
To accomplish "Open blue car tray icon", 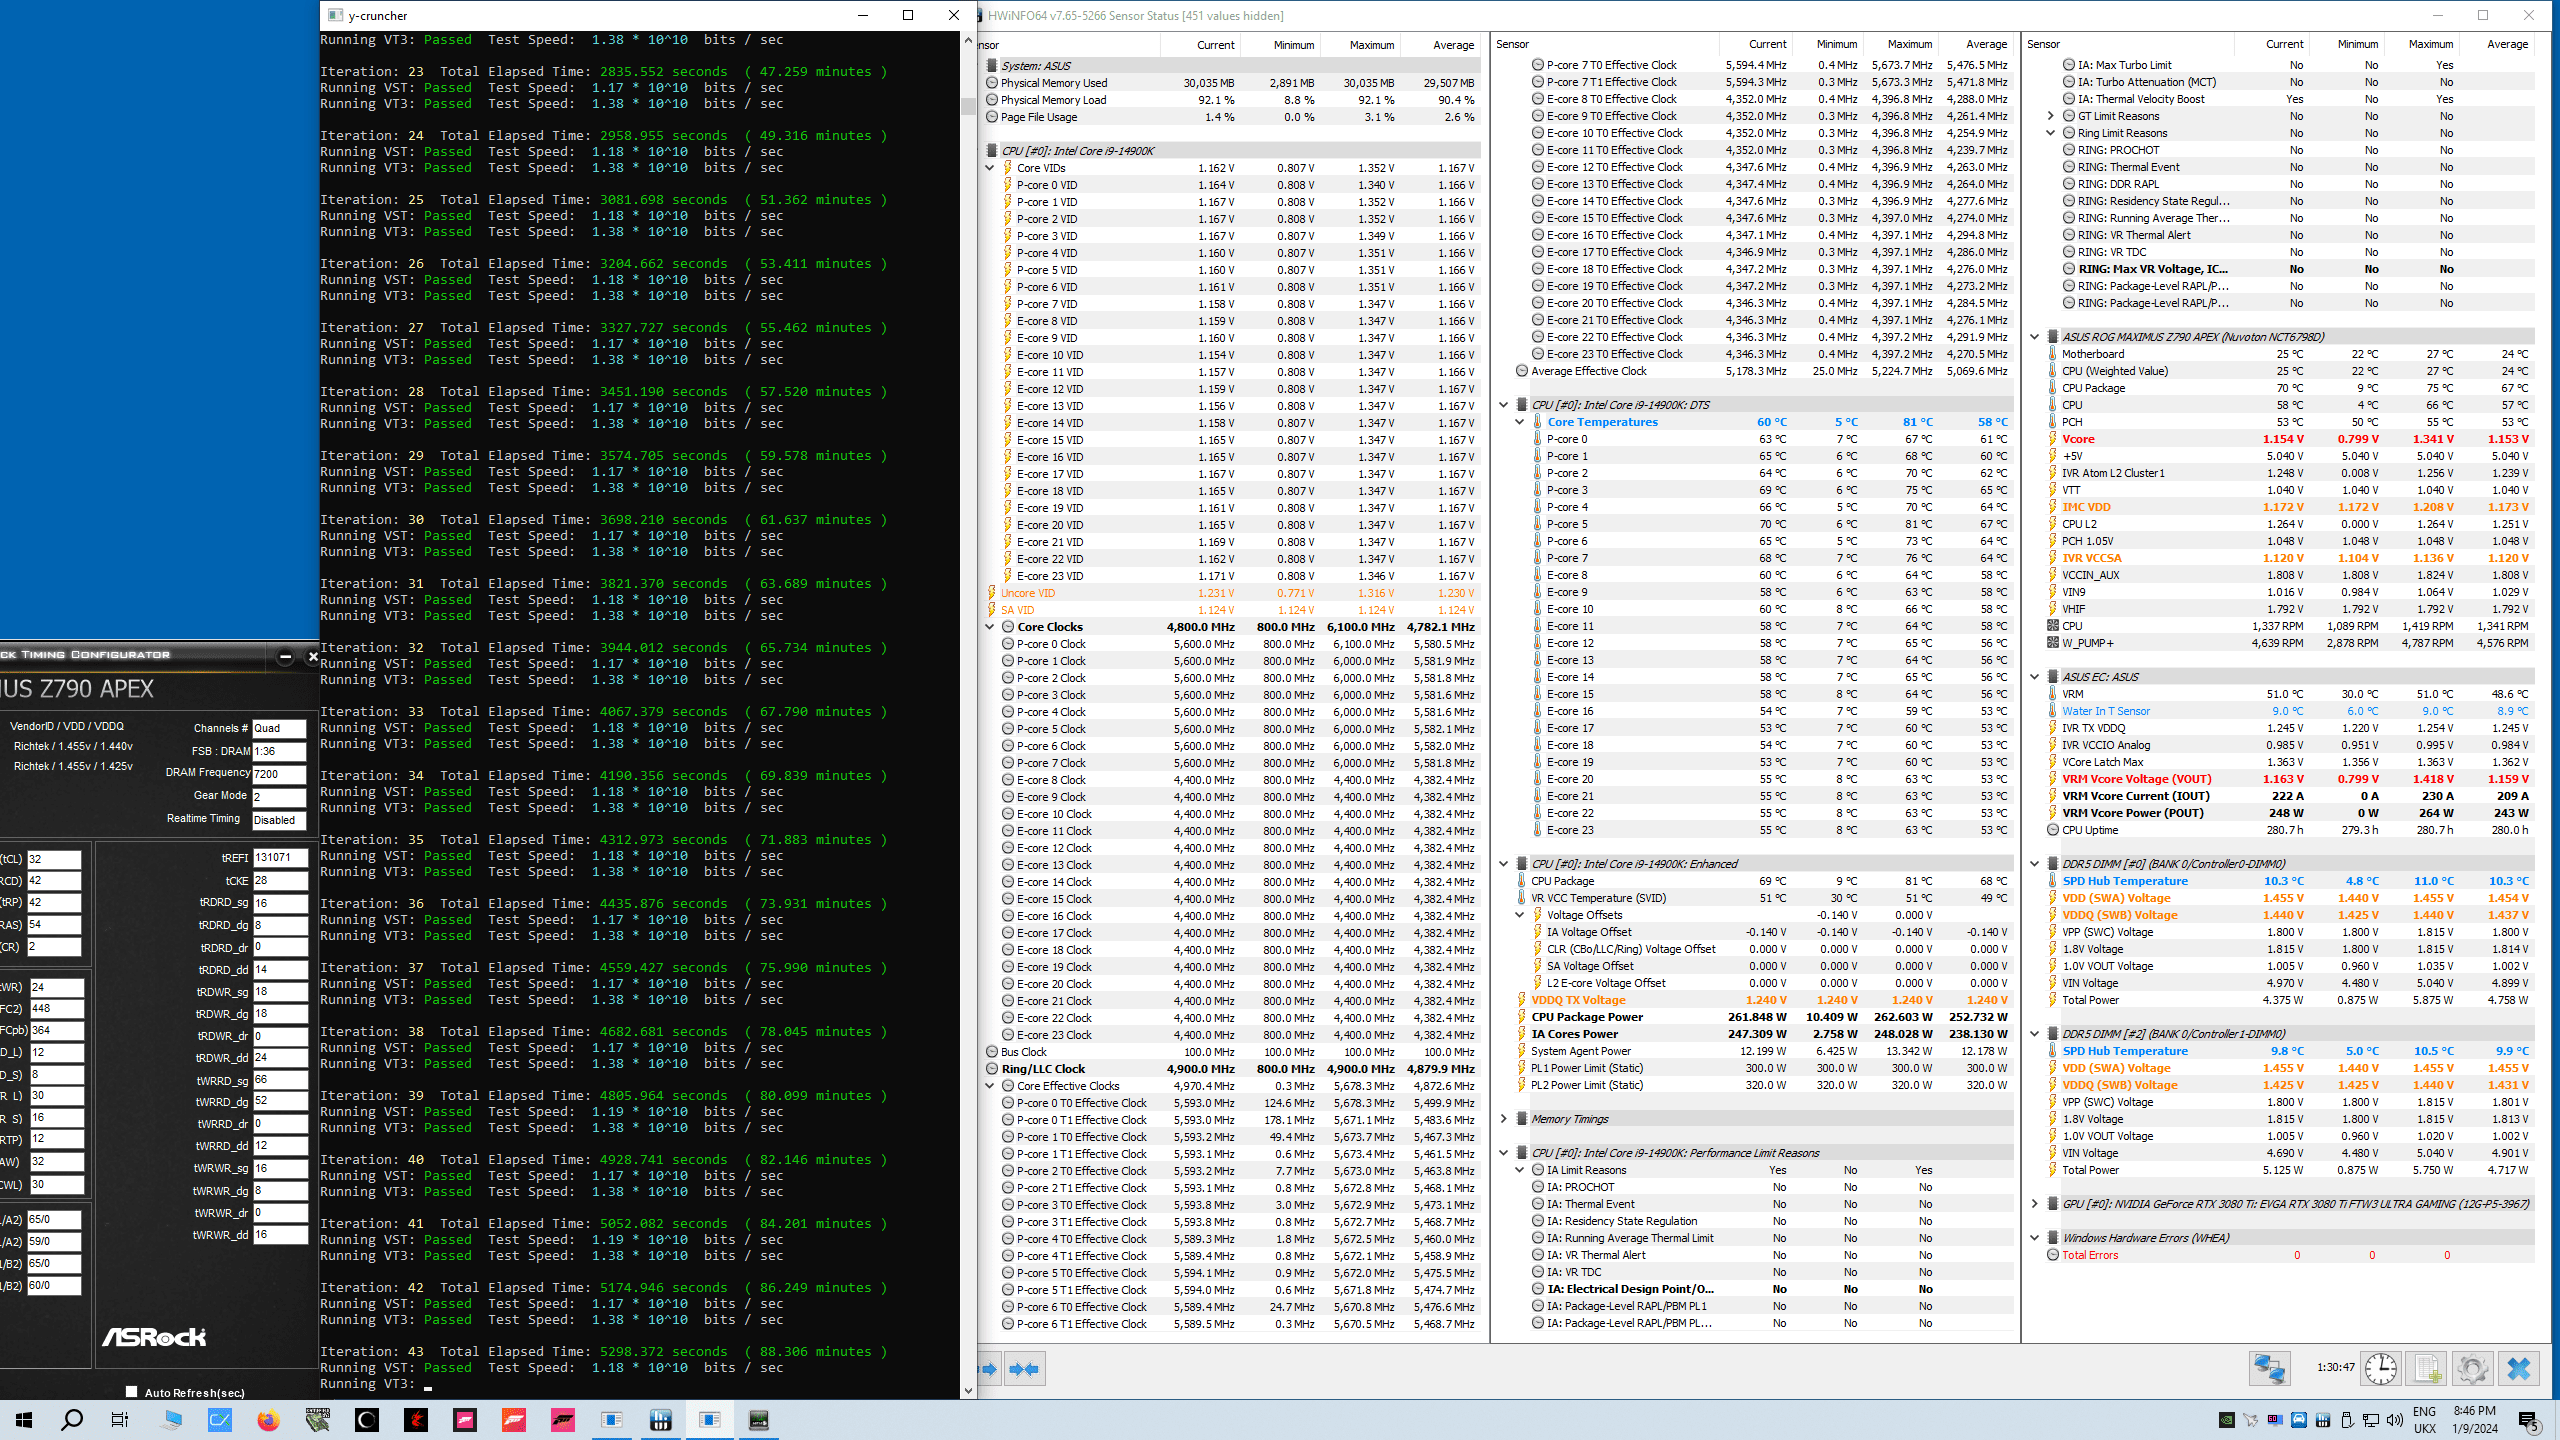I will coord(2299,1420).
